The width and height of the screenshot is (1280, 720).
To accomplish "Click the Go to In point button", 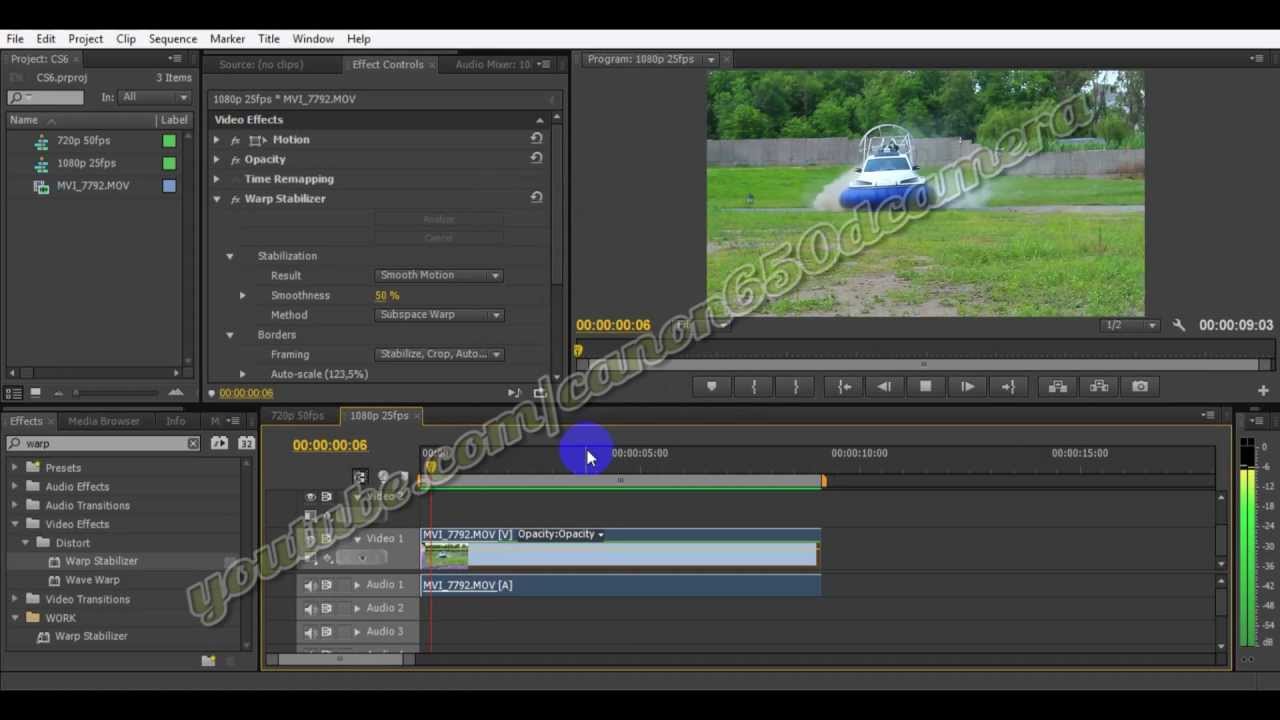I will [x=844, y=387].
